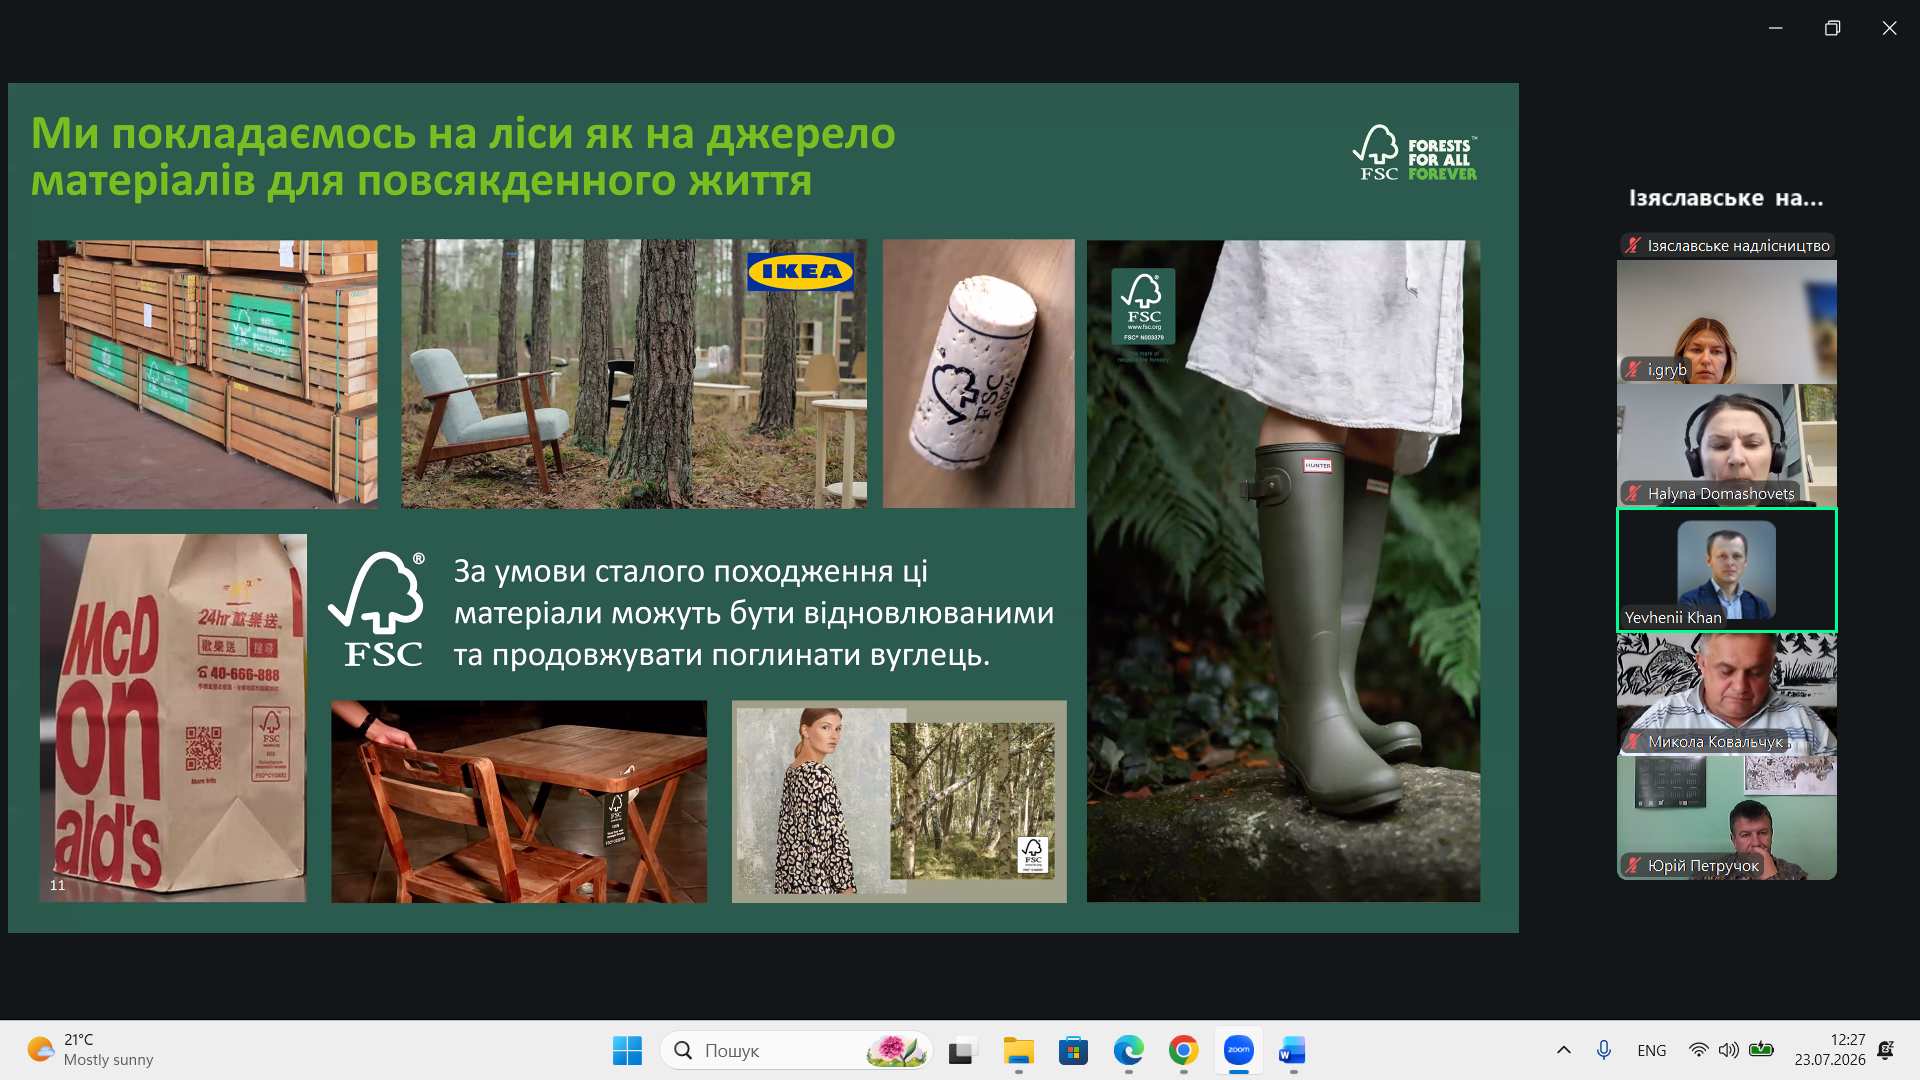The height and width of the screenshot is (1080, 1920).
Task: Click the search magnifier icon on taskbar
Action: 683,1050
